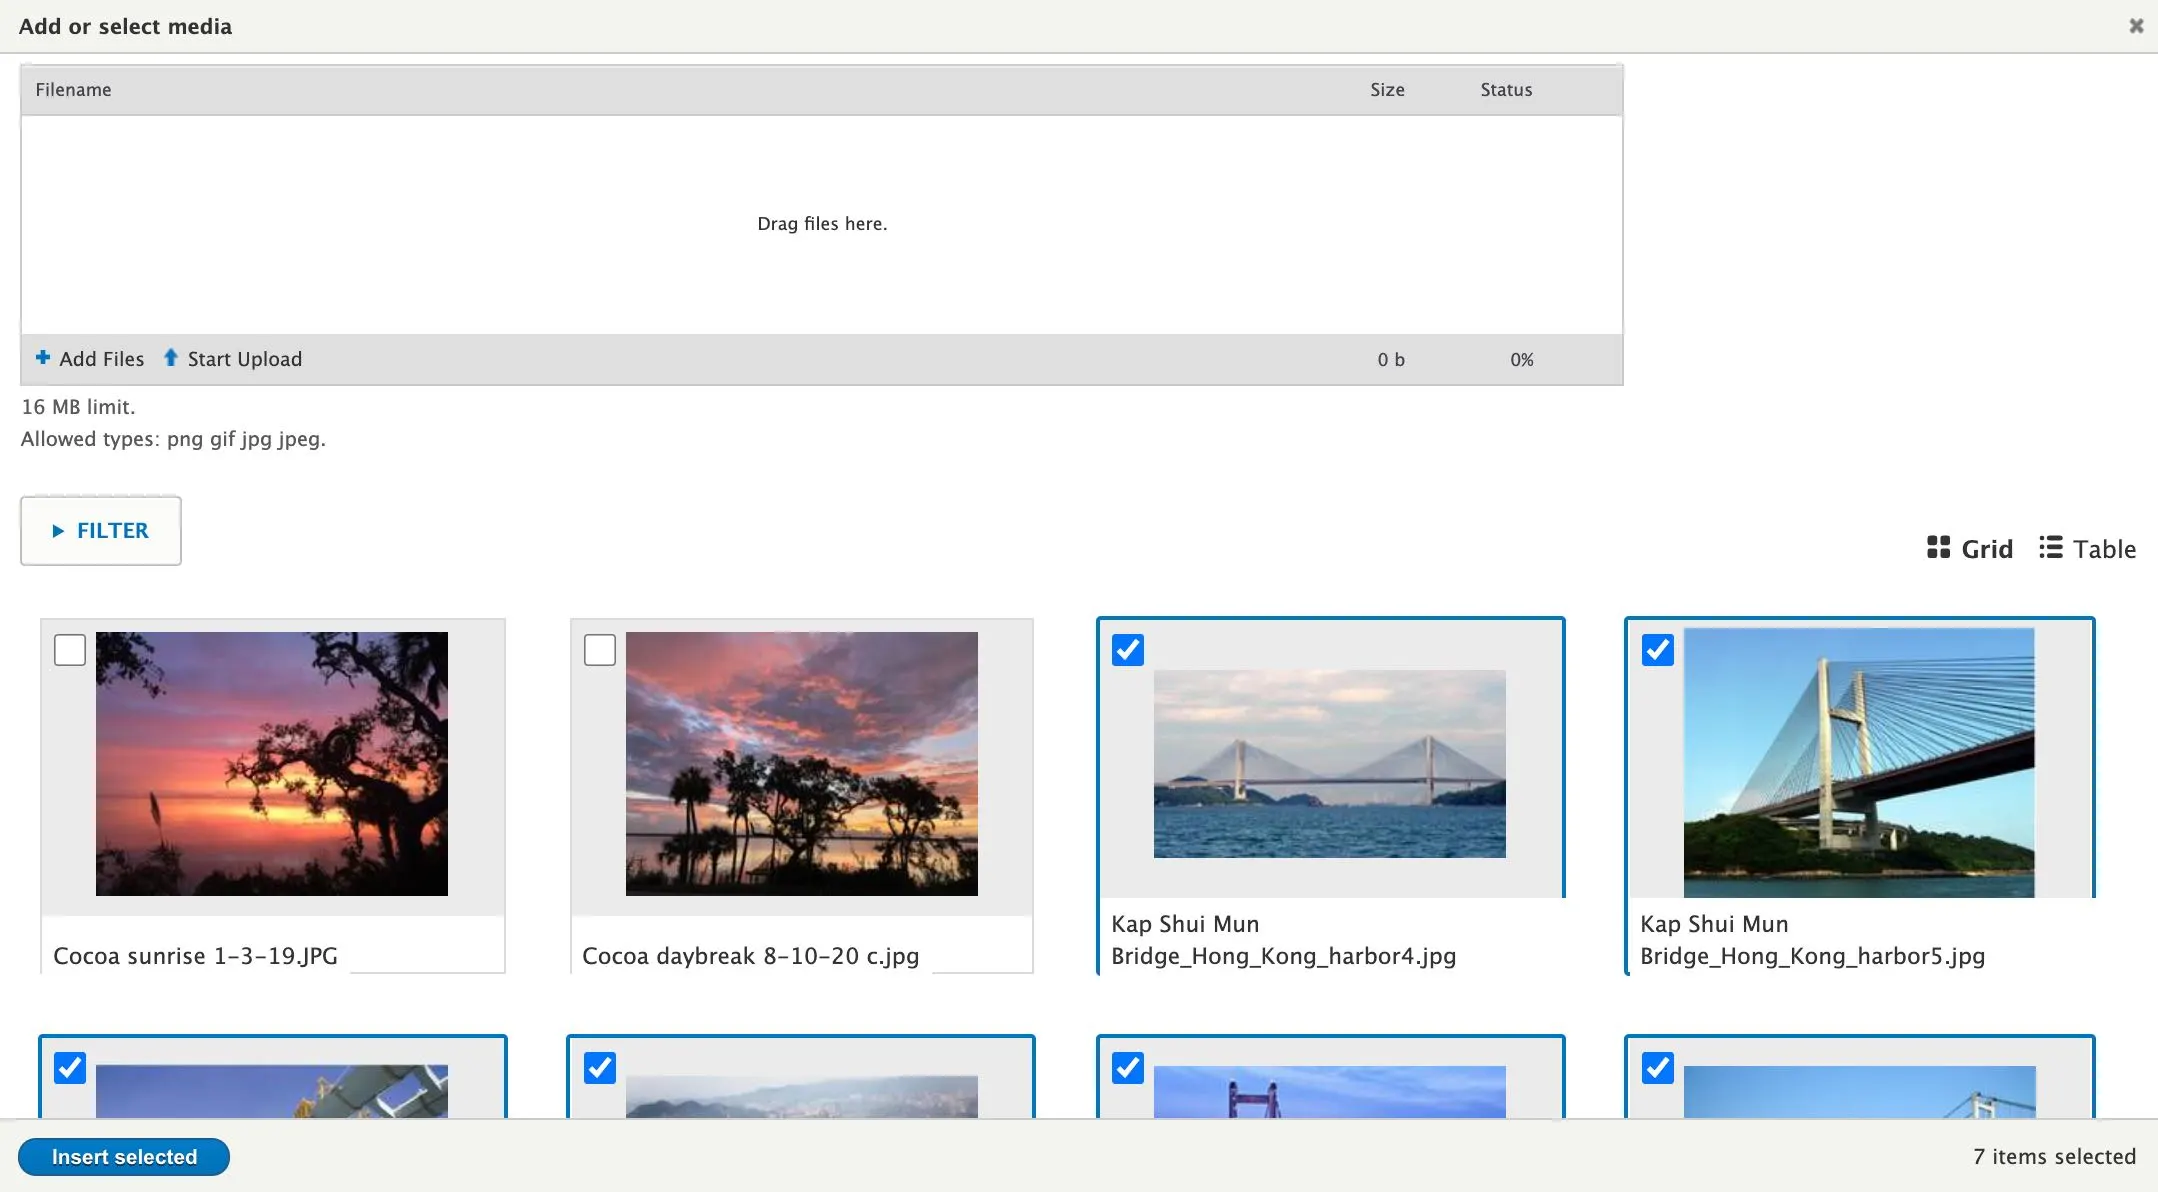2158x1192 pixels.
Task: Click the Kap Shui Mun harbor4 bridge thumbnail
Action: pyautogui.click(x=1330, y=764)
